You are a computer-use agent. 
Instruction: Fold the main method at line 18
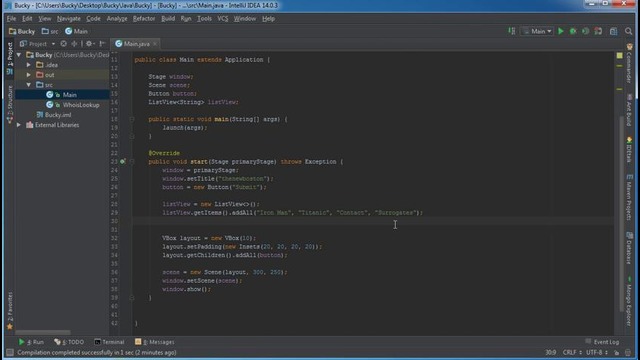pos(132,119)
